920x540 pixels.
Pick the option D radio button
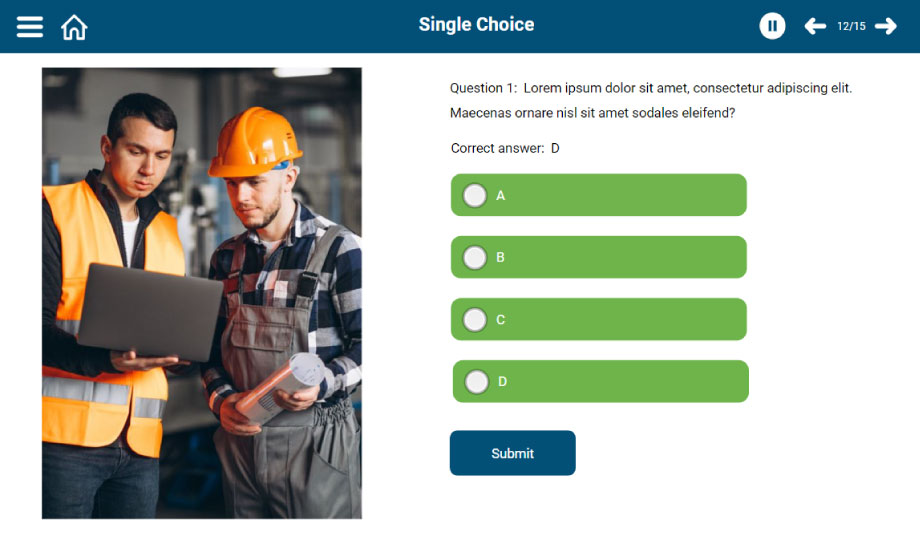coord(477,382)
